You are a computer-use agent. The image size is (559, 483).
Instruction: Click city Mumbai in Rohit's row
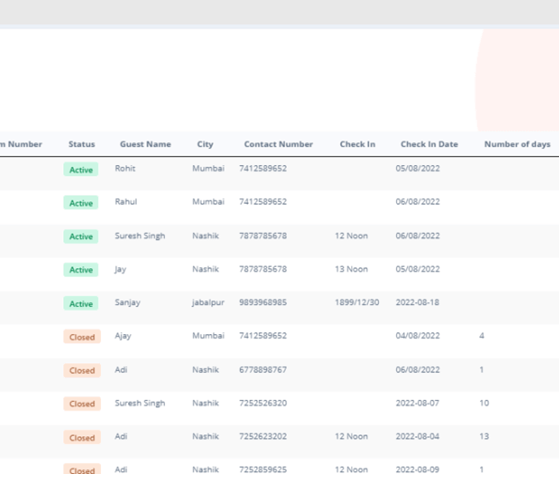pyautogui.click(x=208, y=168)
